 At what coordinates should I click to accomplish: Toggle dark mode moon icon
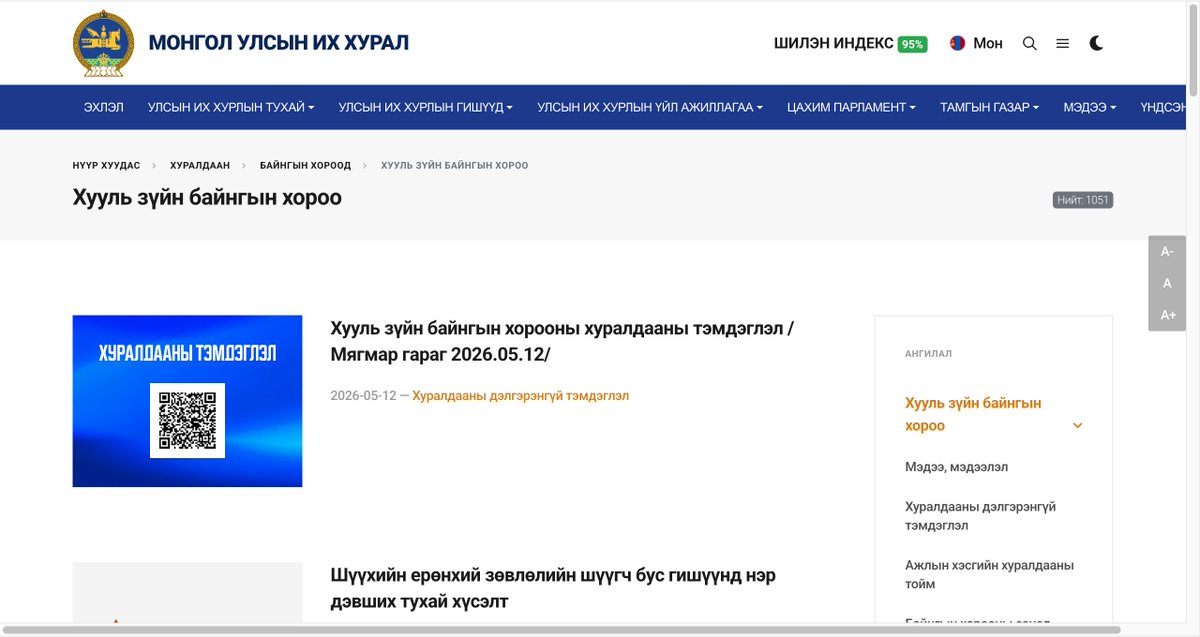tap(1096, 43)
